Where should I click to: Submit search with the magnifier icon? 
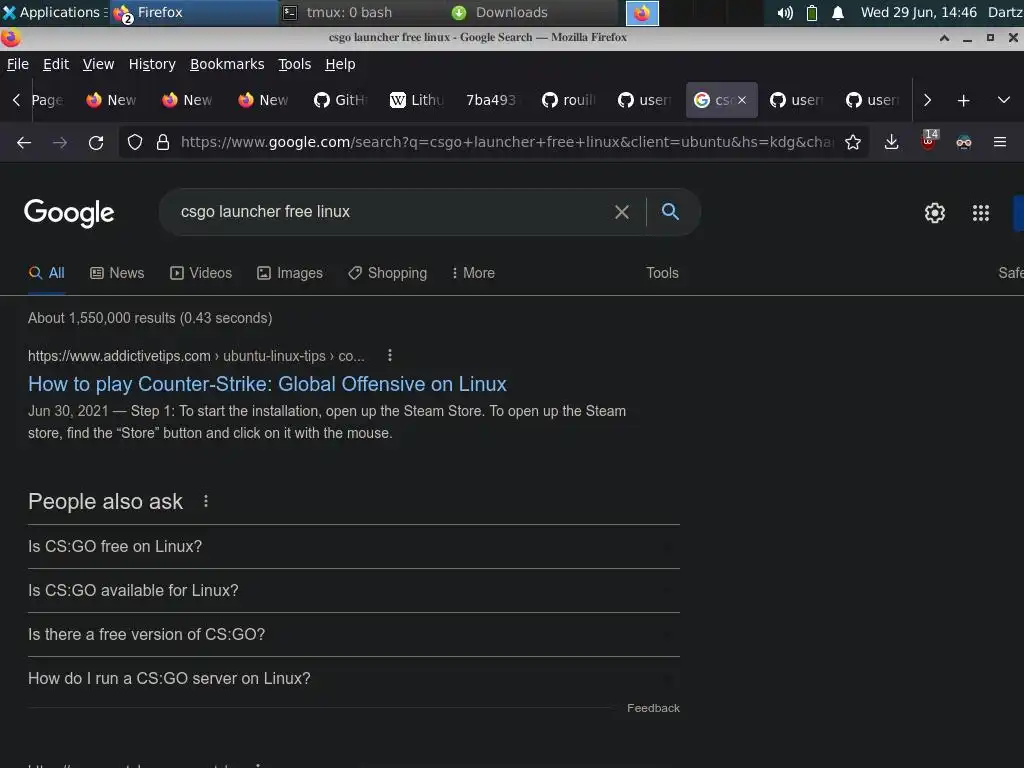(x=670, y=212)
